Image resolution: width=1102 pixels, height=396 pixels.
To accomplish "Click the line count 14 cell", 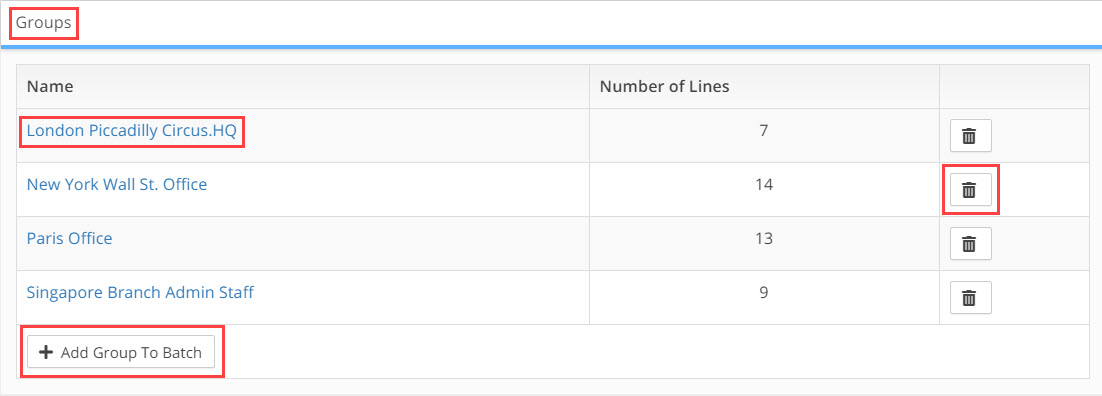I will (x=765, y=190).
